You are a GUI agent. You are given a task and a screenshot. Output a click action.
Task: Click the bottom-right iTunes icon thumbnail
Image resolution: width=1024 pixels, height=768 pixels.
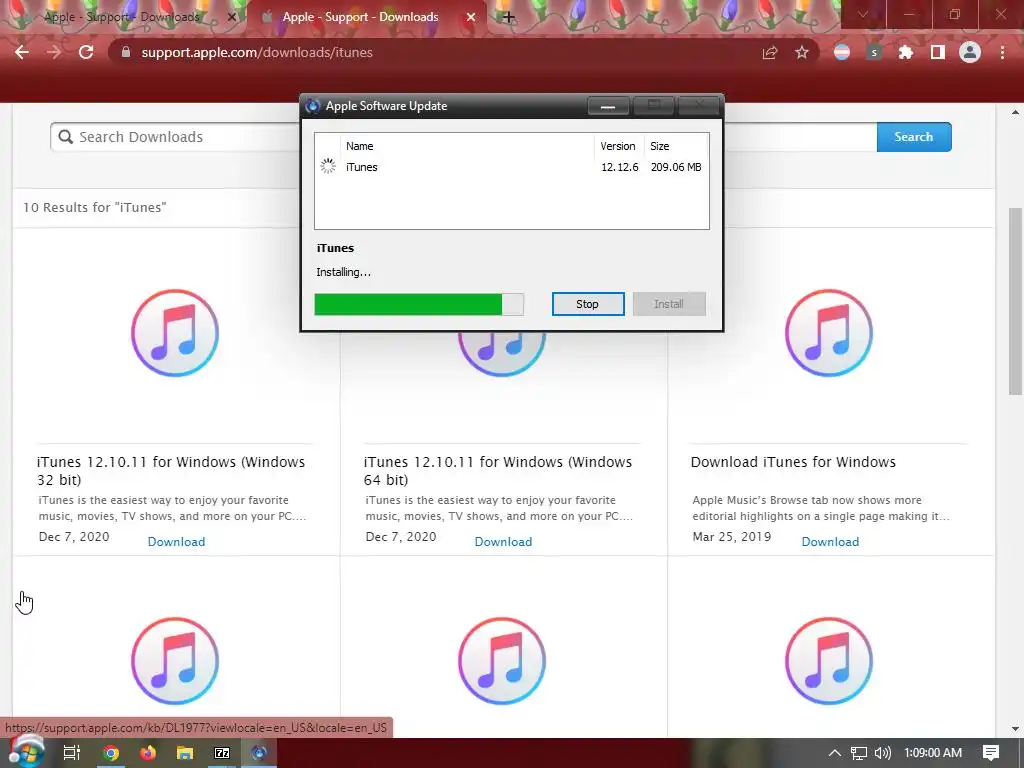829,661
